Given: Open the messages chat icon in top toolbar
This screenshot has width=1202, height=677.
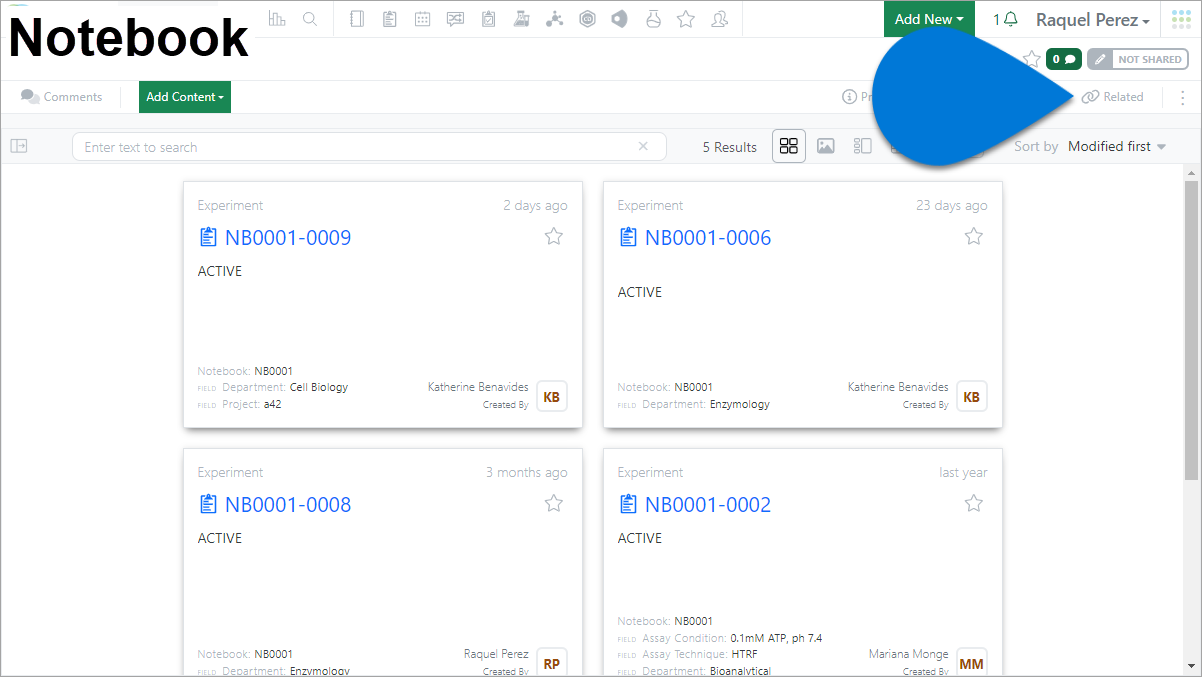Looking at the screenshot, I should (456, 19).
